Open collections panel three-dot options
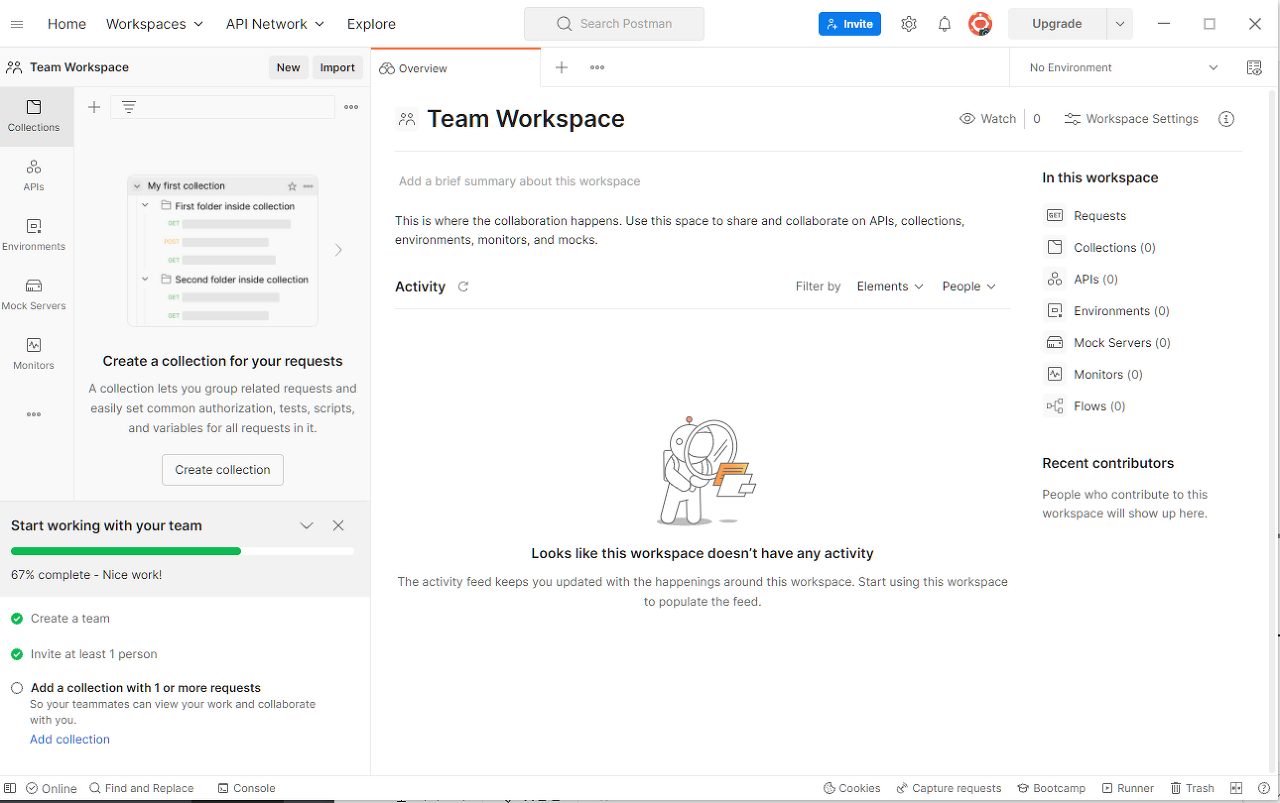The height and width of the screenshot is (803, 1280). (x=351, y=107)
